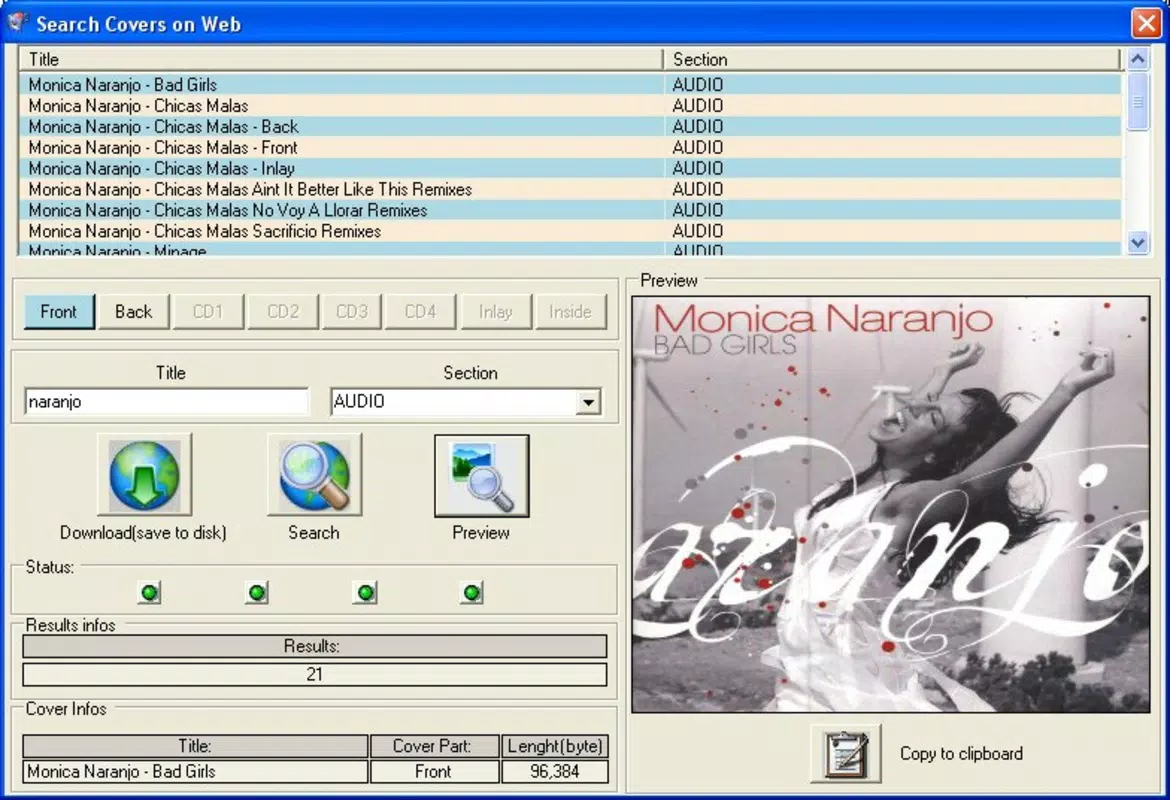Select the CD3 cover part button
The width and height of the screenshot is (1170, 800).
(352, 311)
